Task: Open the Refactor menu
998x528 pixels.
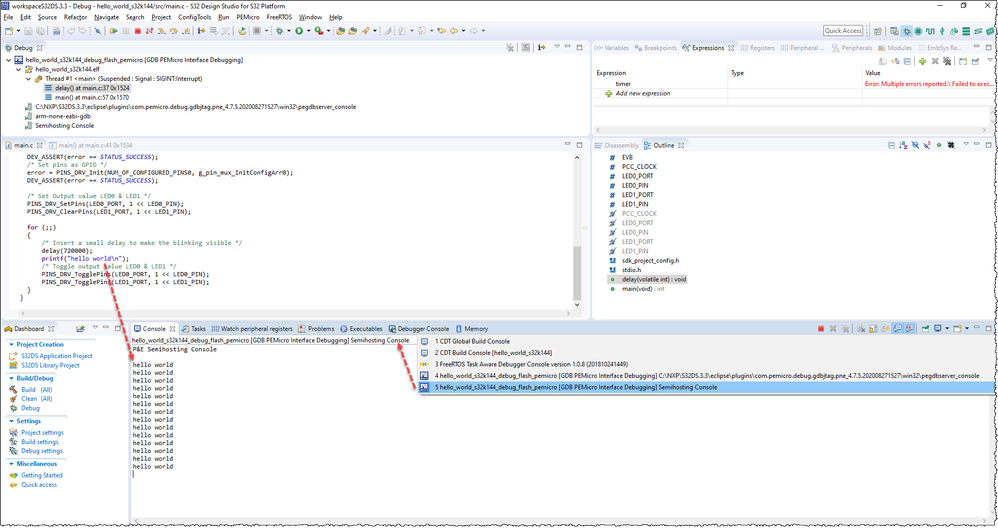Action: coord(75,17)
